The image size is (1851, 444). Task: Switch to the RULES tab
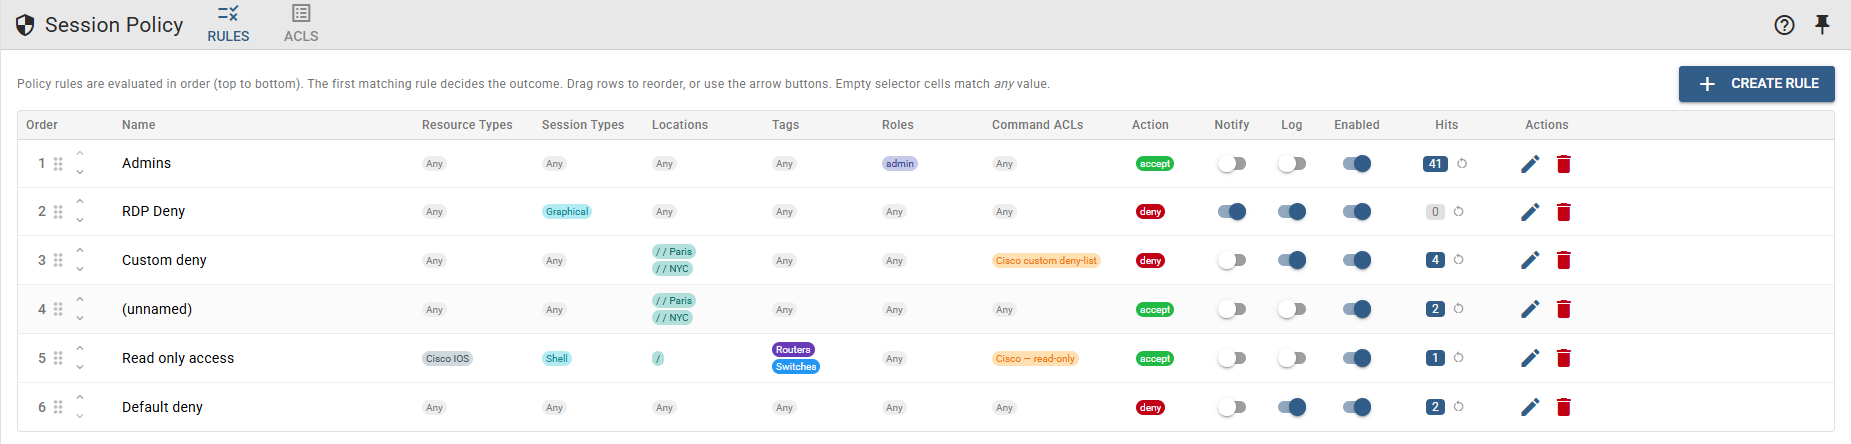[228, 24]
